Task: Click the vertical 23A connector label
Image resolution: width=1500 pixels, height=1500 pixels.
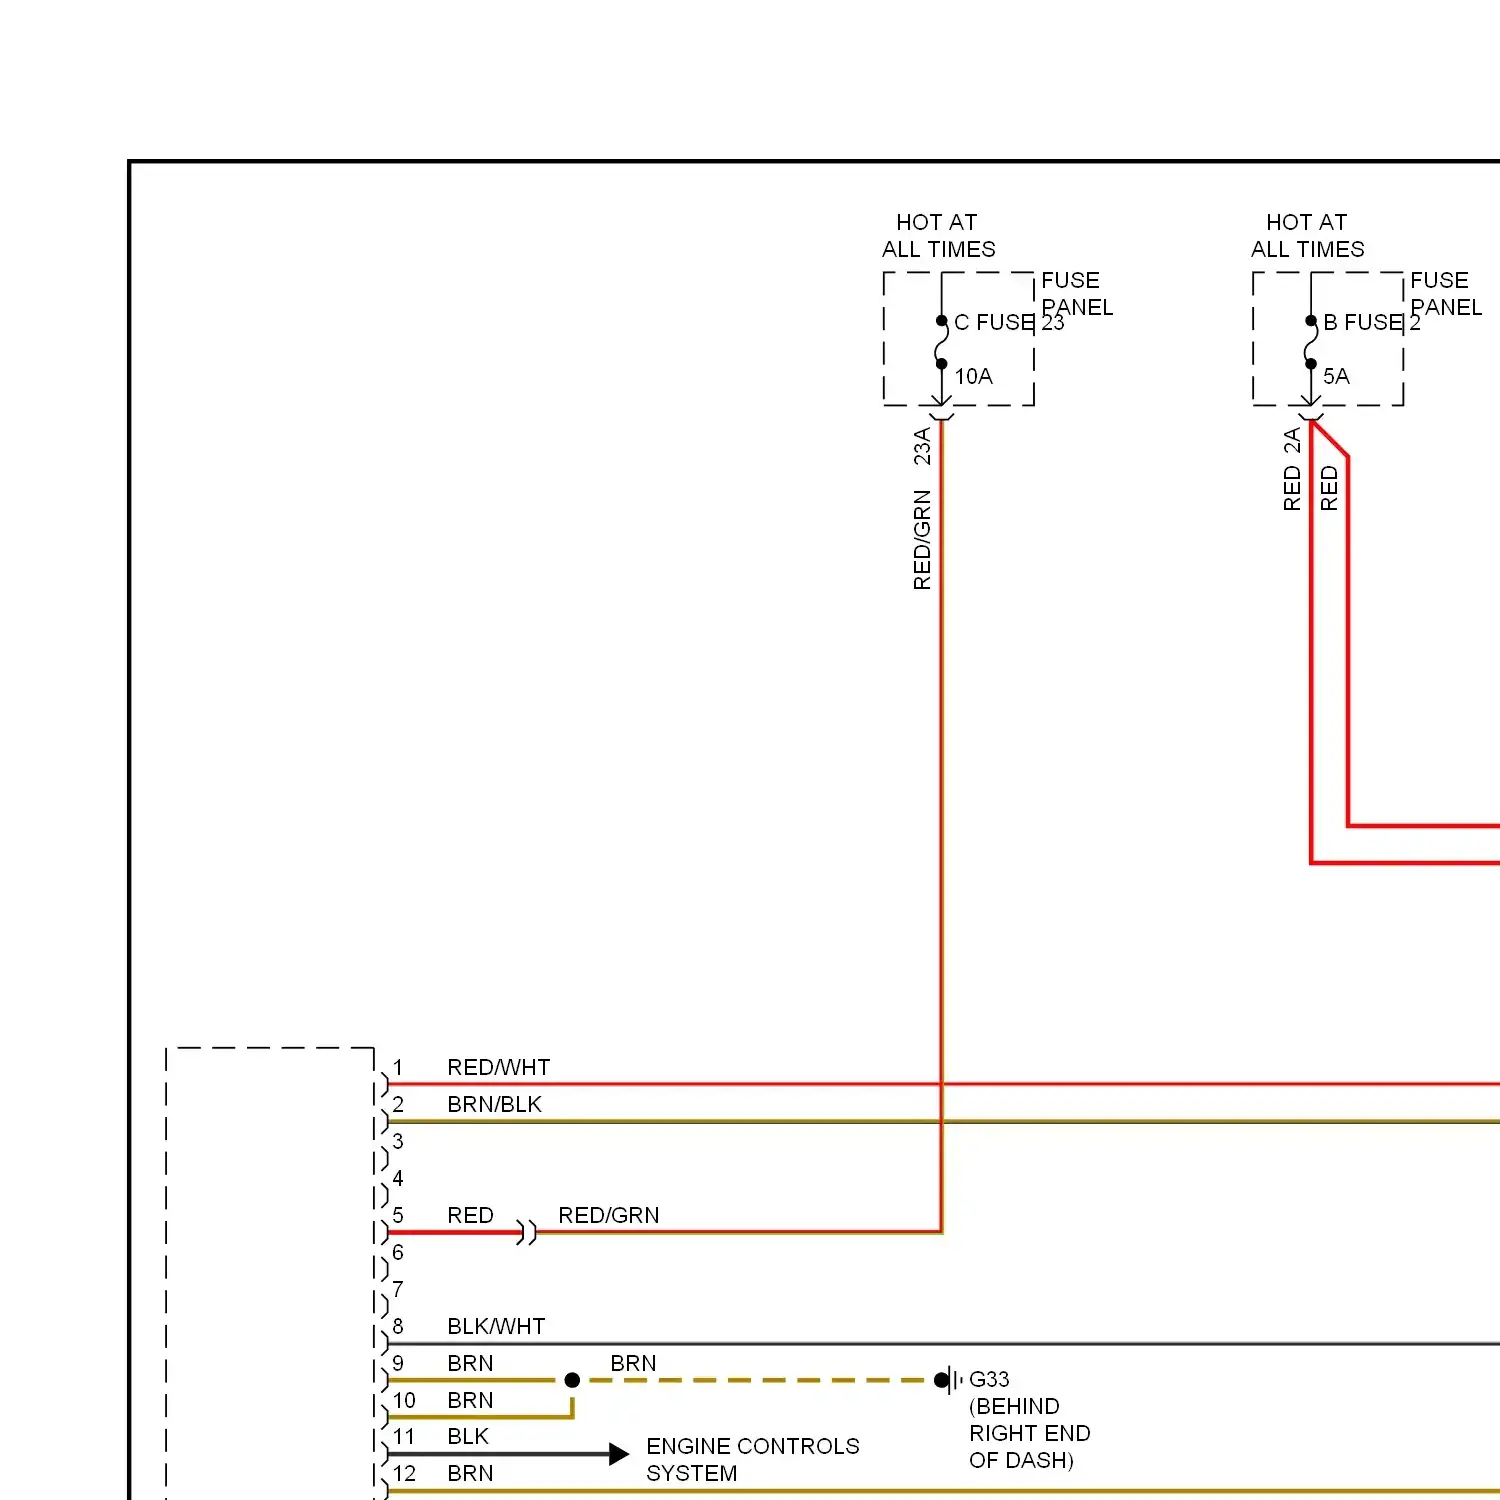Action: tap(922, 446)
